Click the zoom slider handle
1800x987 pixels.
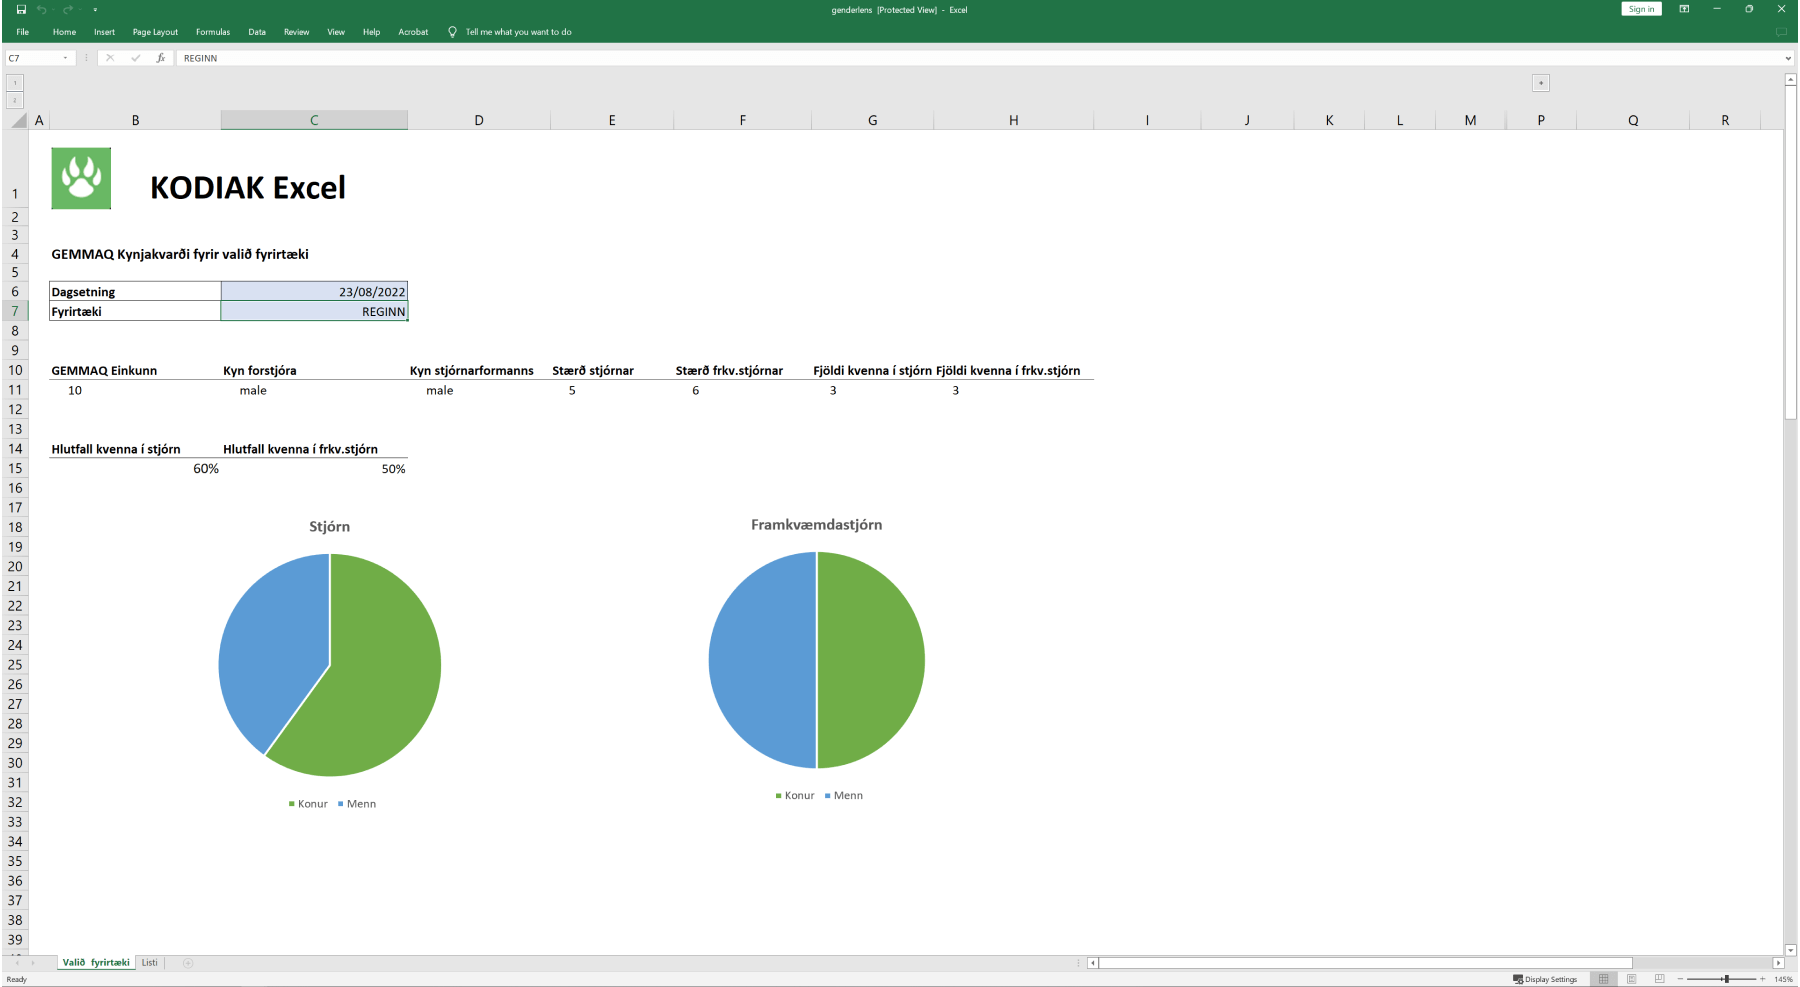[1727, 979]
